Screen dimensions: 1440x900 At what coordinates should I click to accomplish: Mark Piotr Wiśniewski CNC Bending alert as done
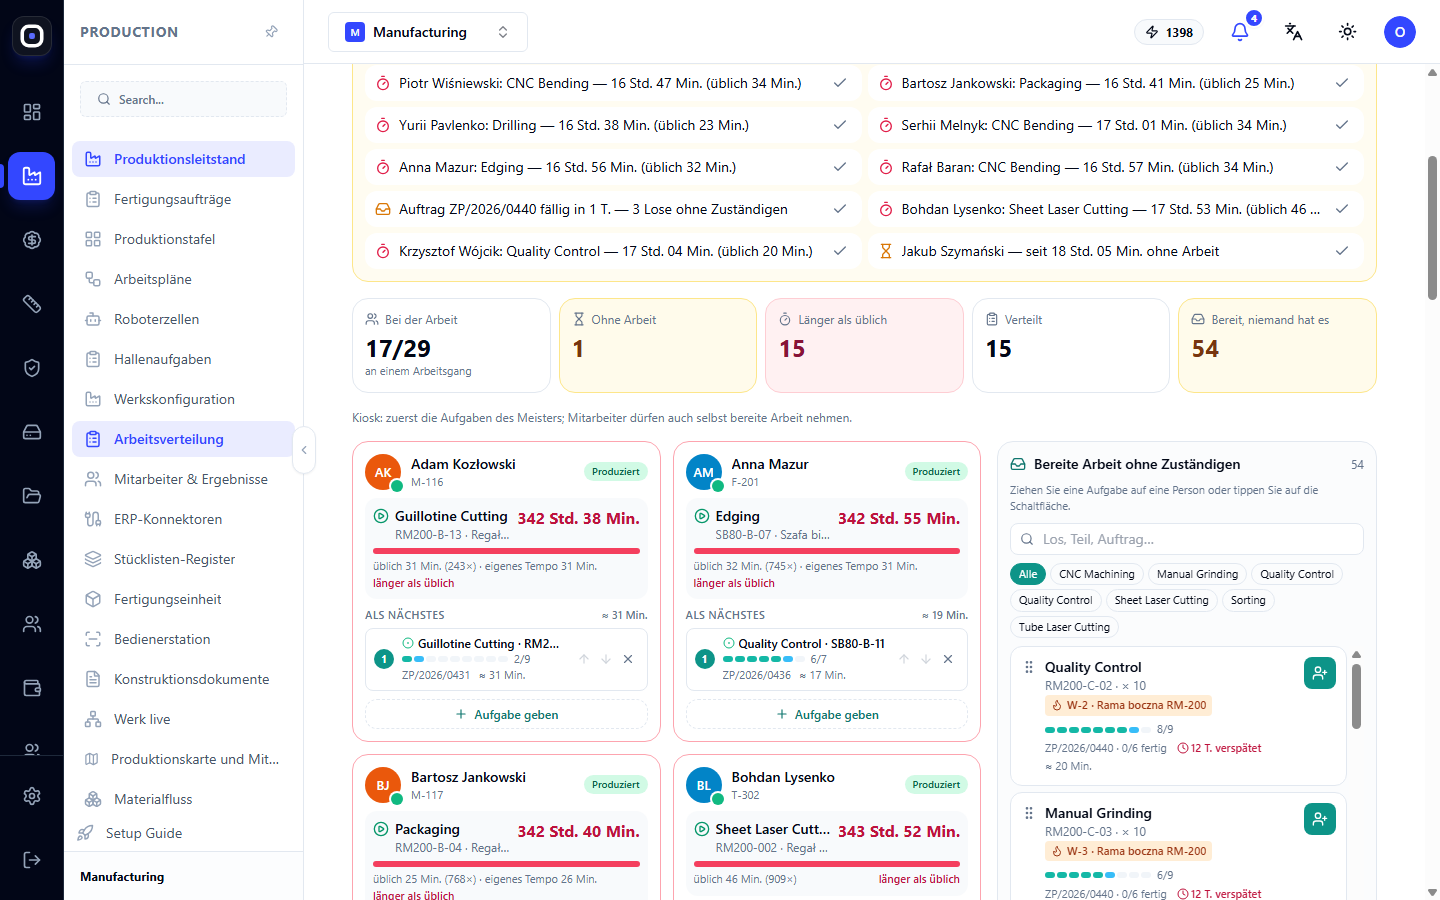coord(840,83)
